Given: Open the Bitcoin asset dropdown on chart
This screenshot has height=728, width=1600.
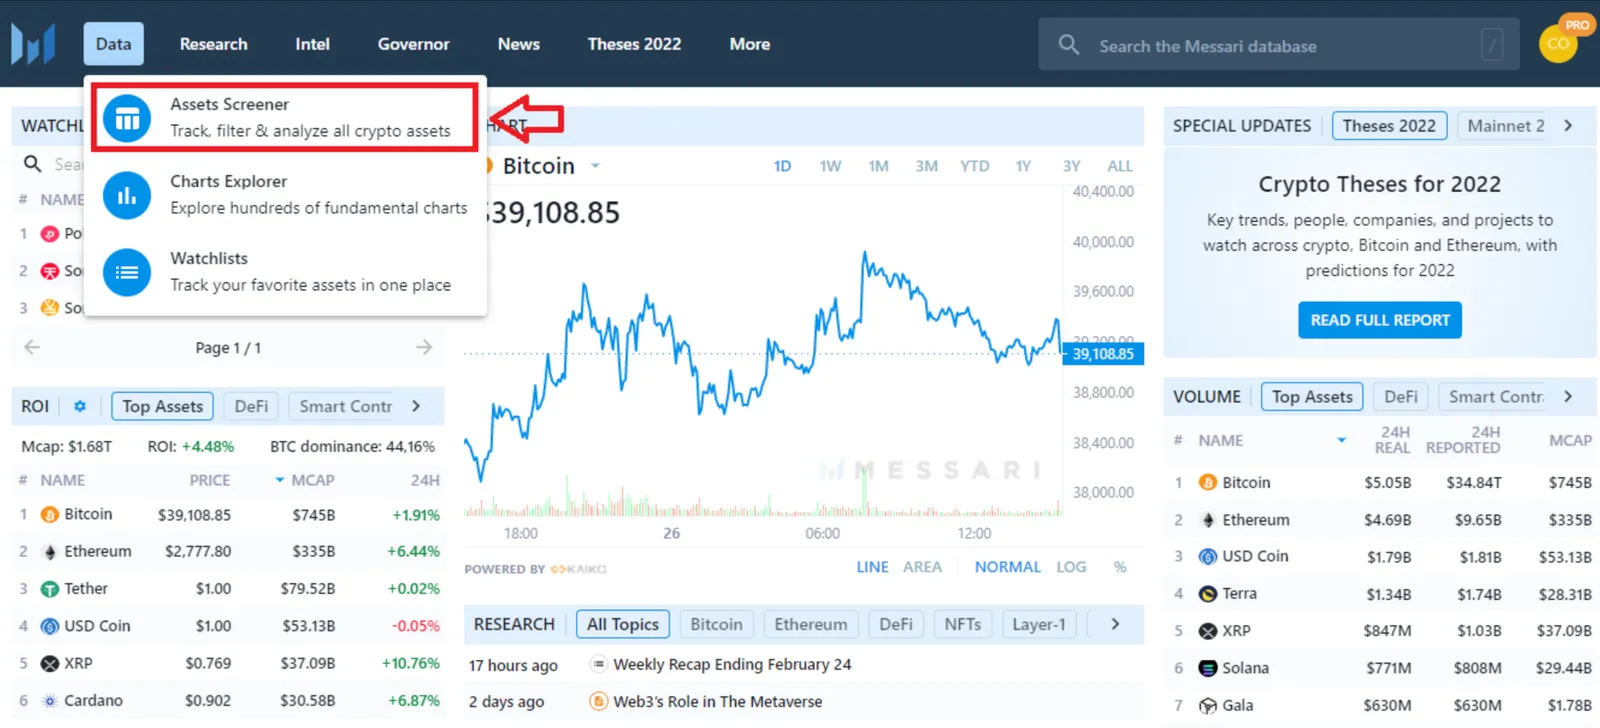Looking at the screenshot, I should pyautogui.click(x=595, y=166).
